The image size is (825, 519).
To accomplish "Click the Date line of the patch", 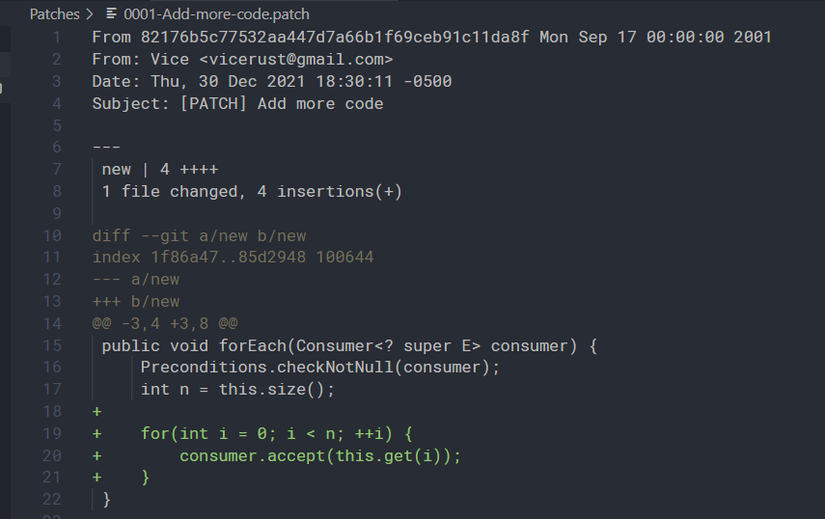I will tap(271, 81).
